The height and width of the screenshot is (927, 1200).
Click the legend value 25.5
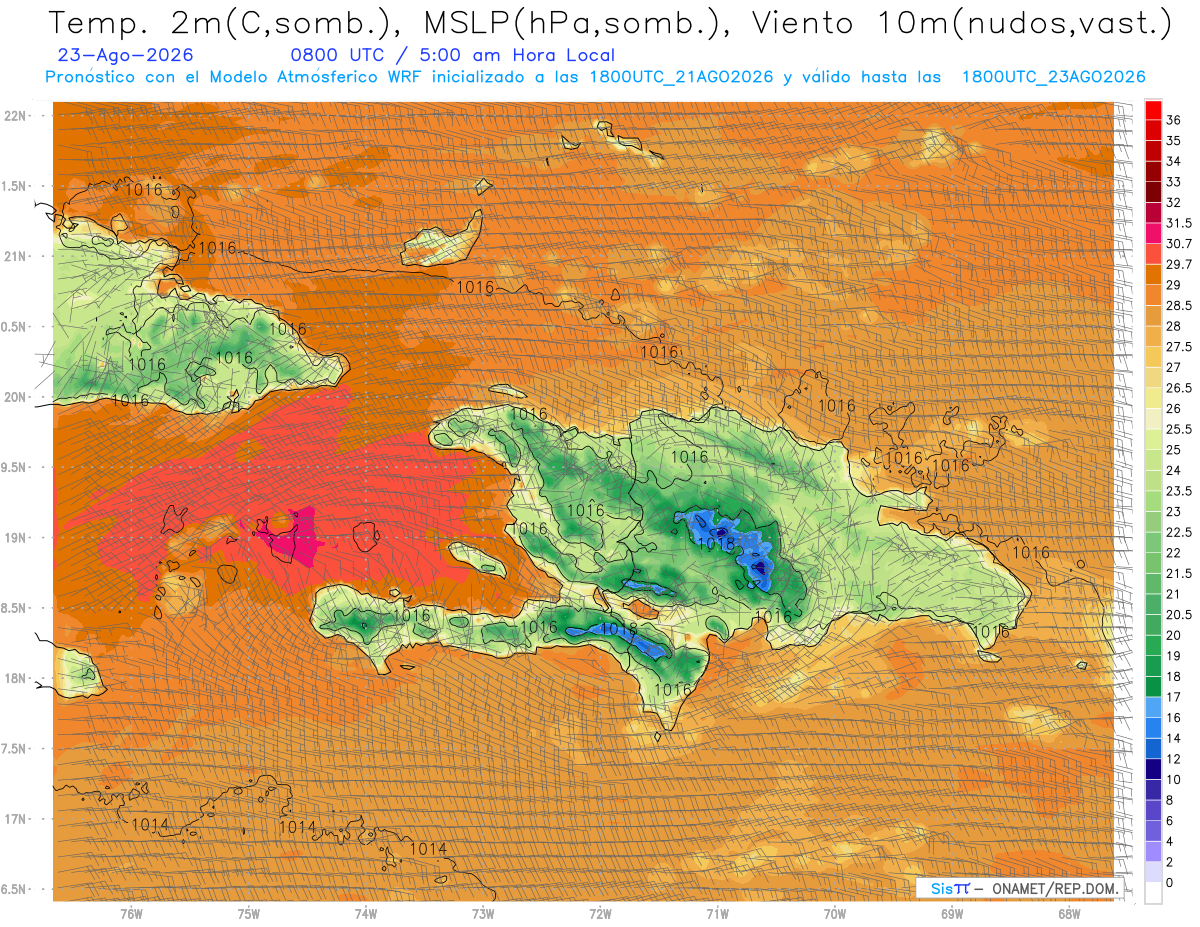[1179, 429]
